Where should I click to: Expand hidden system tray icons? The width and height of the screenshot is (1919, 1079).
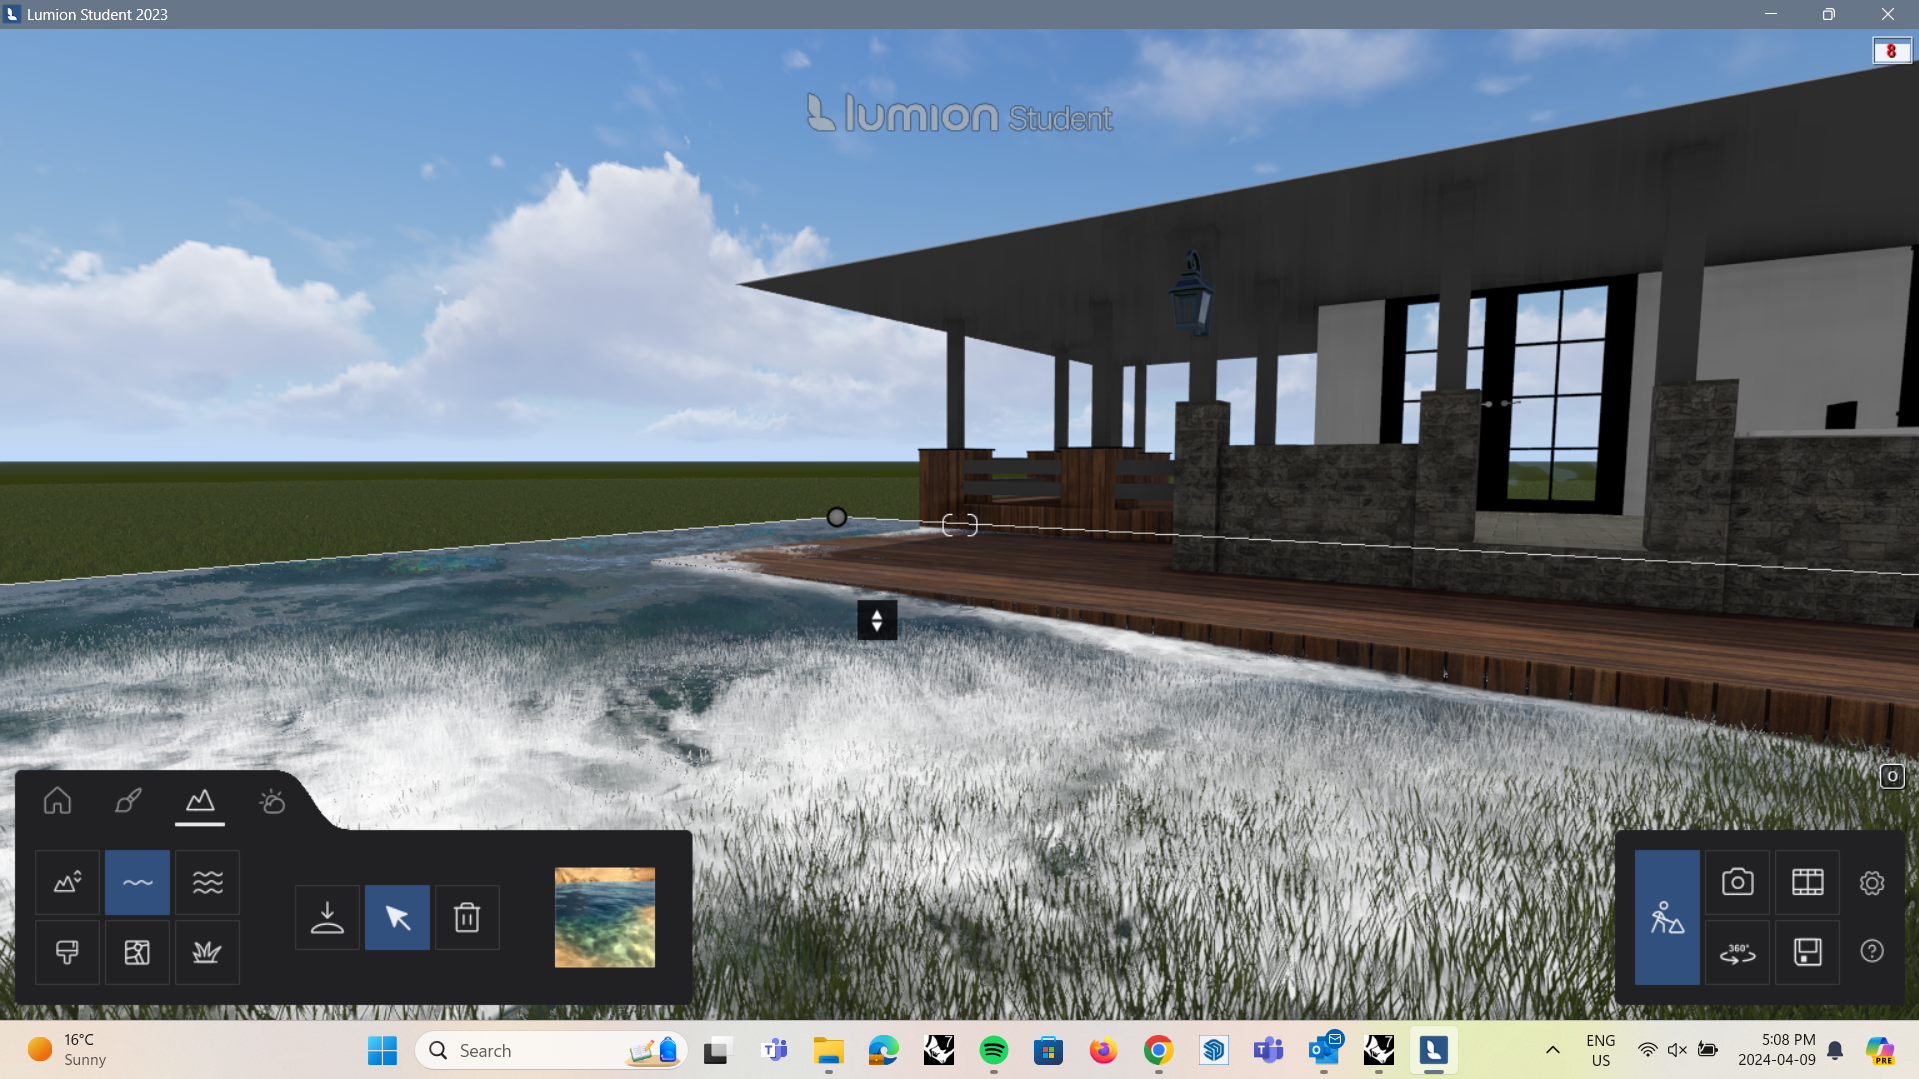click(x=1553, y=1051)
